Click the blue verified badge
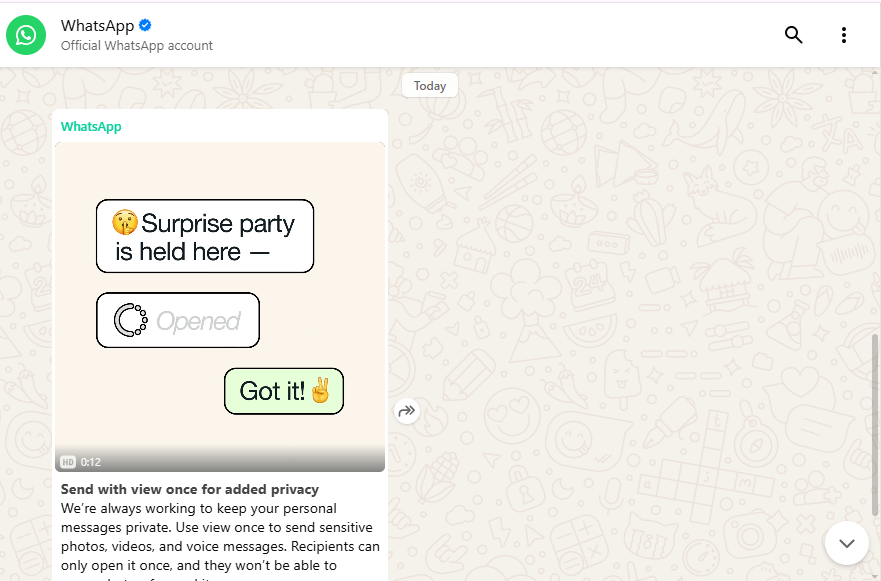Screen dimensions: 881x581 point(145,25)
